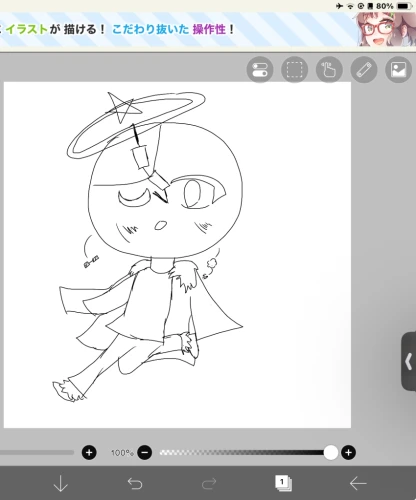
Task: Tap the down arrow hide-toolbar icon
Action: (x=61, y=483)
